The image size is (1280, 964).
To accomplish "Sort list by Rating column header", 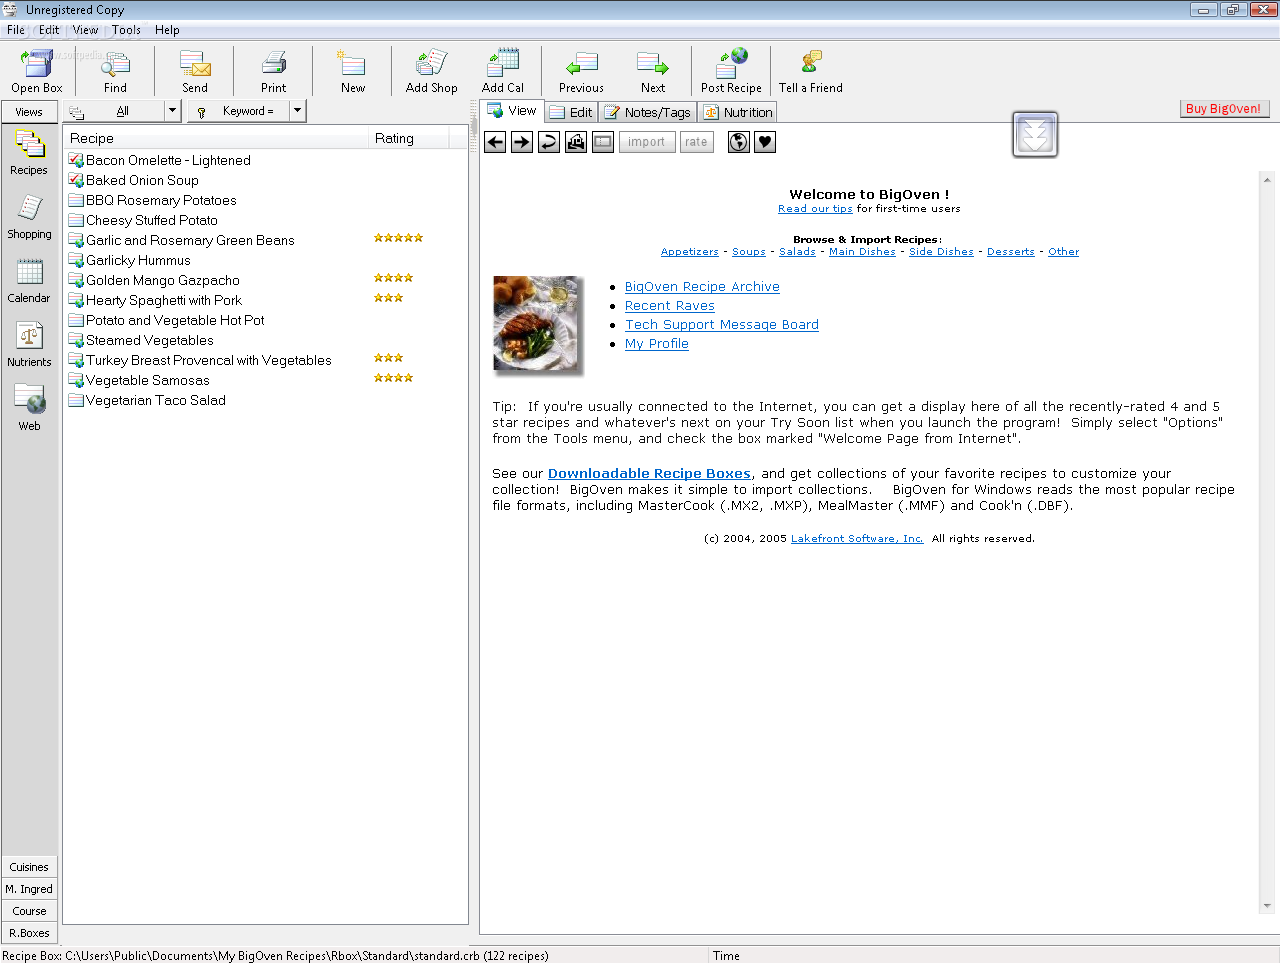I will click(408, 138).
